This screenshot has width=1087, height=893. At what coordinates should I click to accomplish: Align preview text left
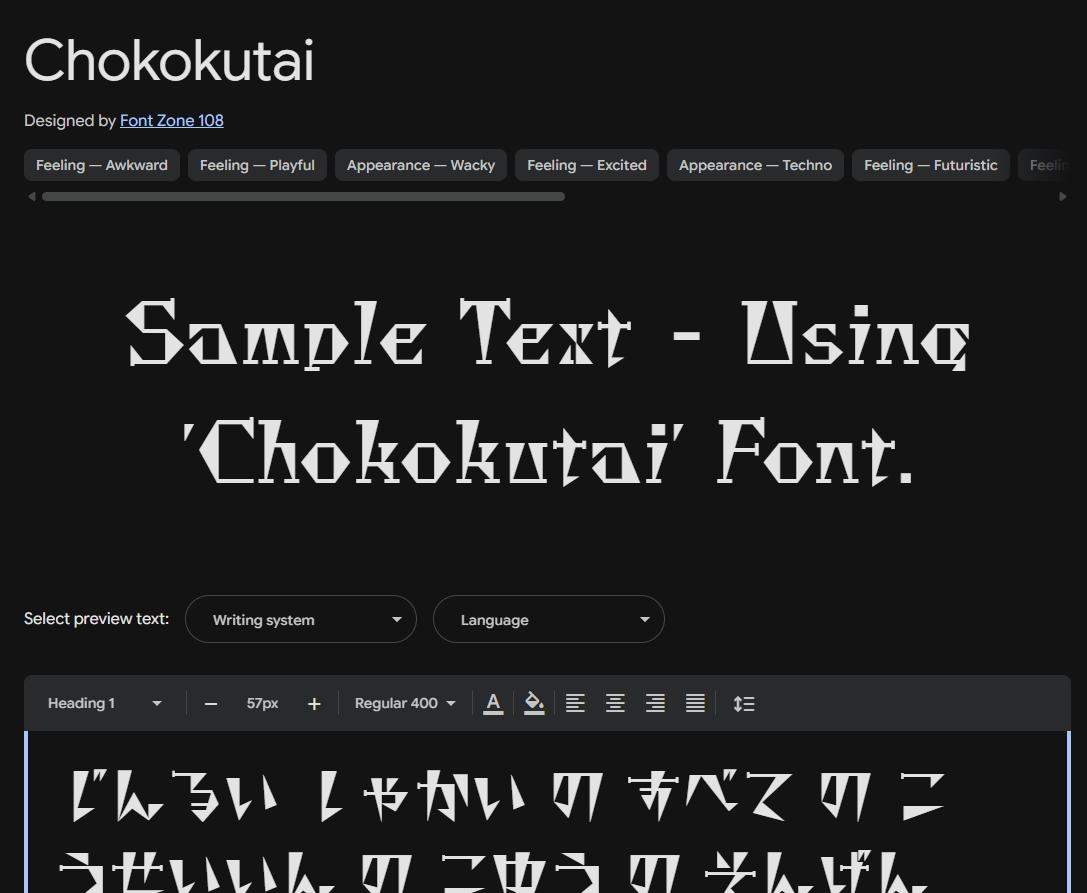(x=575, y=703)
